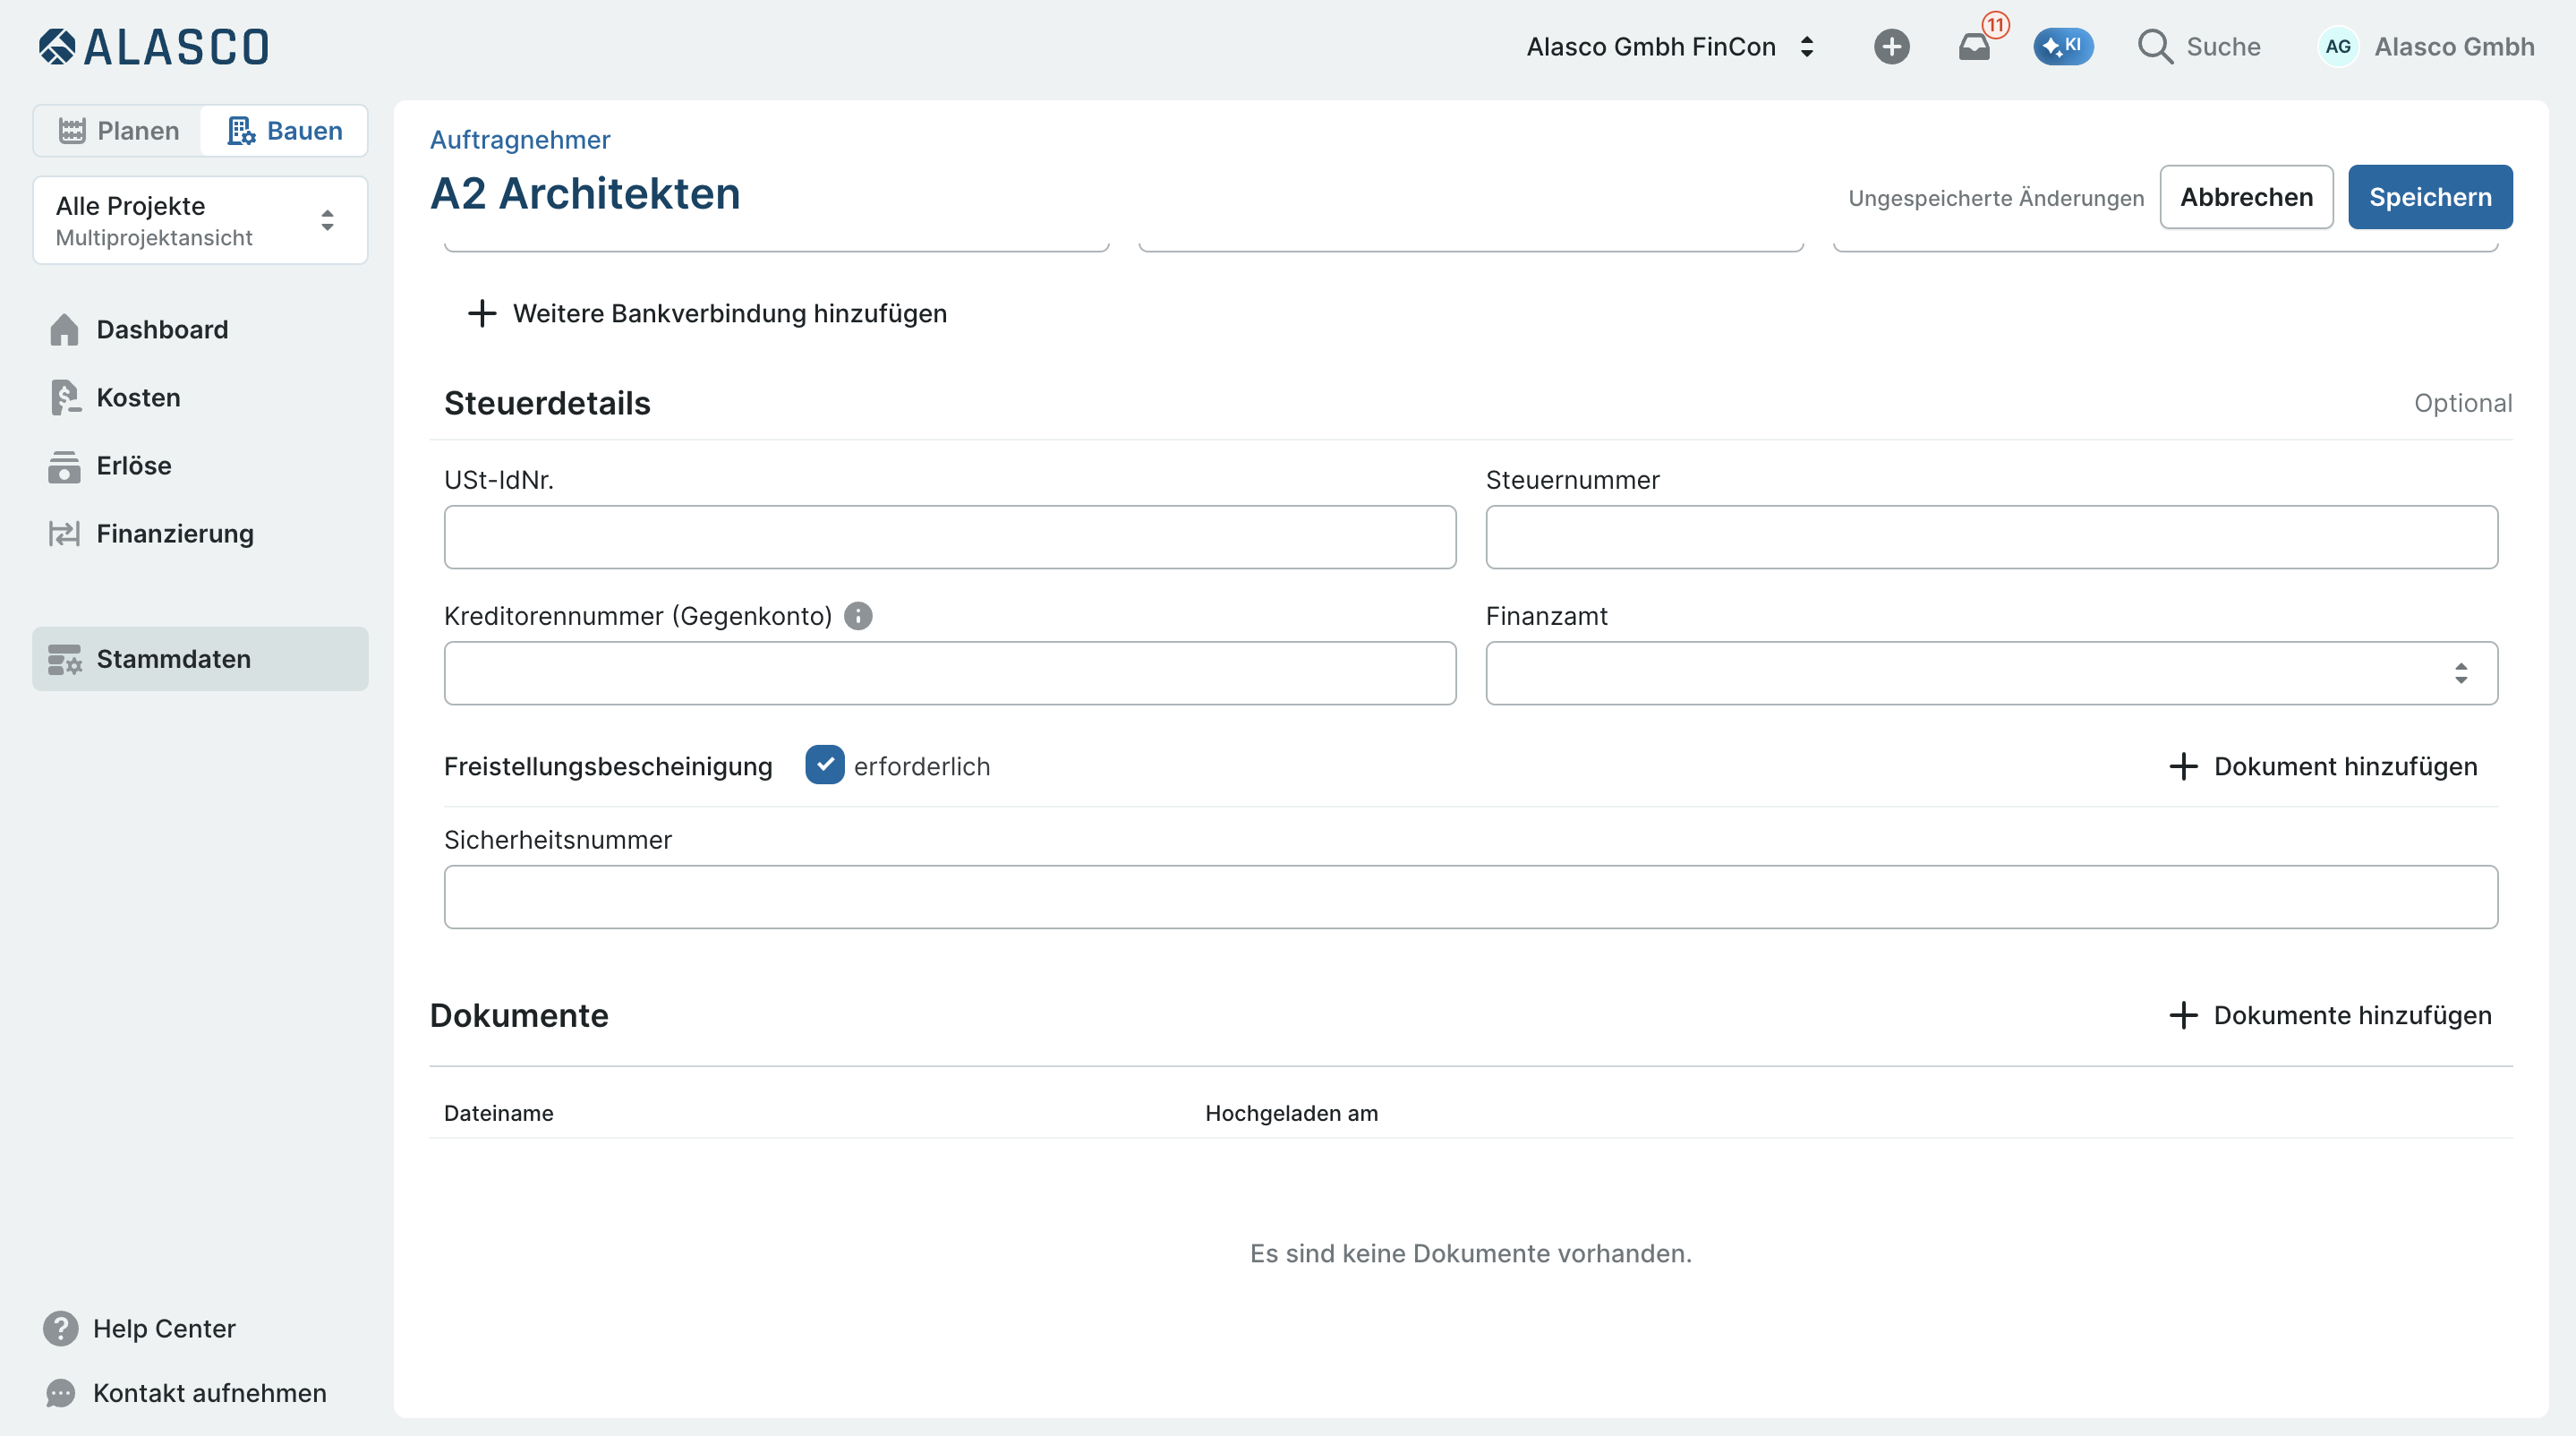Click the Hochgeladen am column header
This screenshot has width=2576, height=1436.
pos(1291,1113)
